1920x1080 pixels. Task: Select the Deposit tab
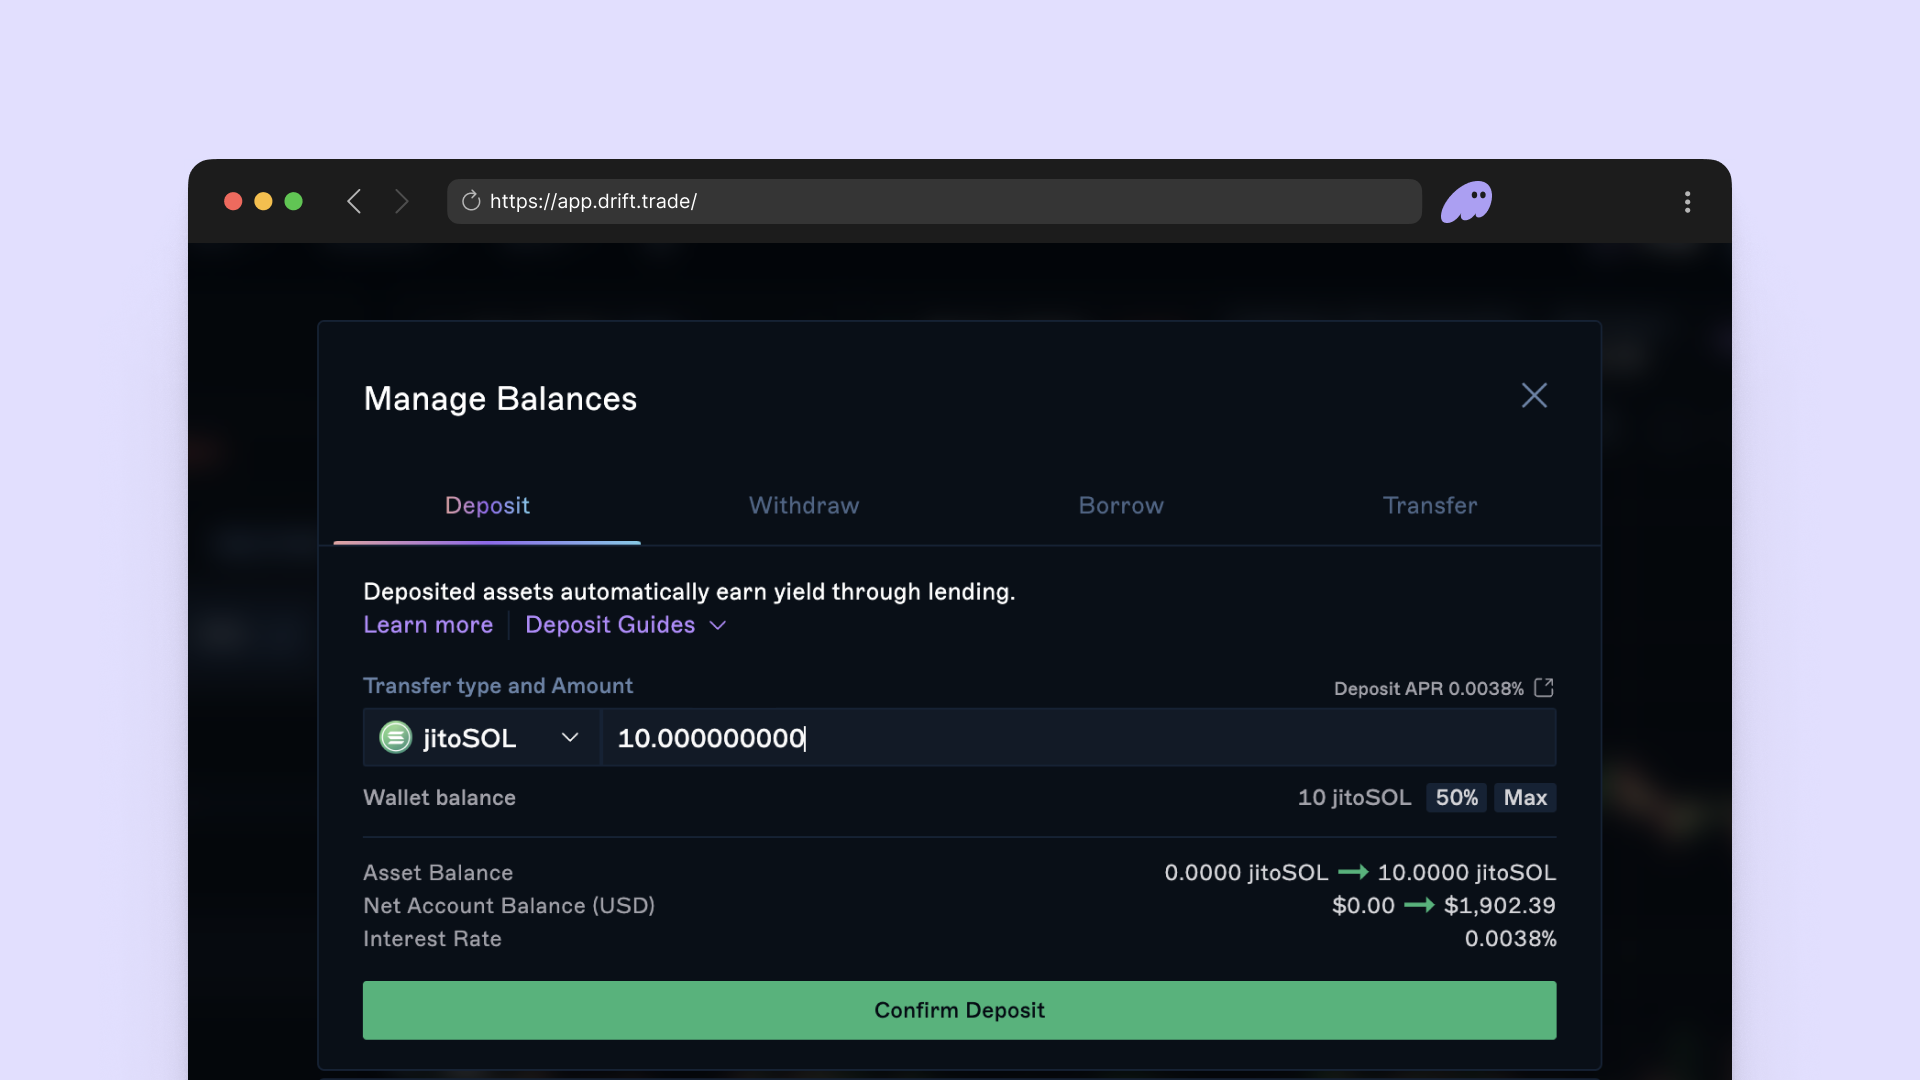click(x=487, y=505)
